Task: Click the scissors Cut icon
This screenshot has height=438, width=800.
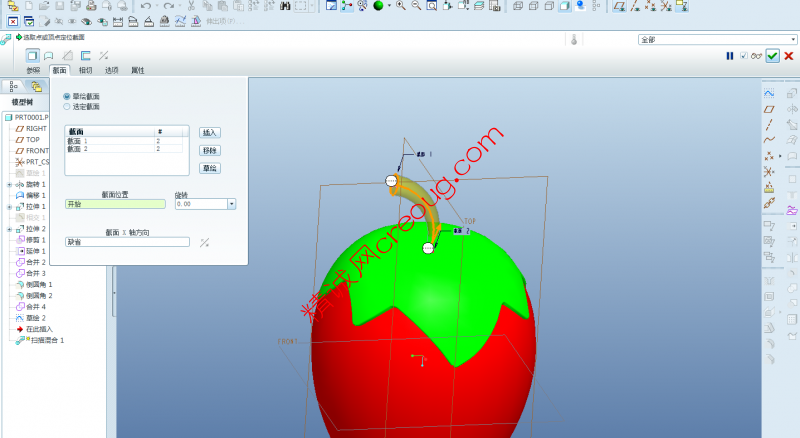Action: point(191,6)
